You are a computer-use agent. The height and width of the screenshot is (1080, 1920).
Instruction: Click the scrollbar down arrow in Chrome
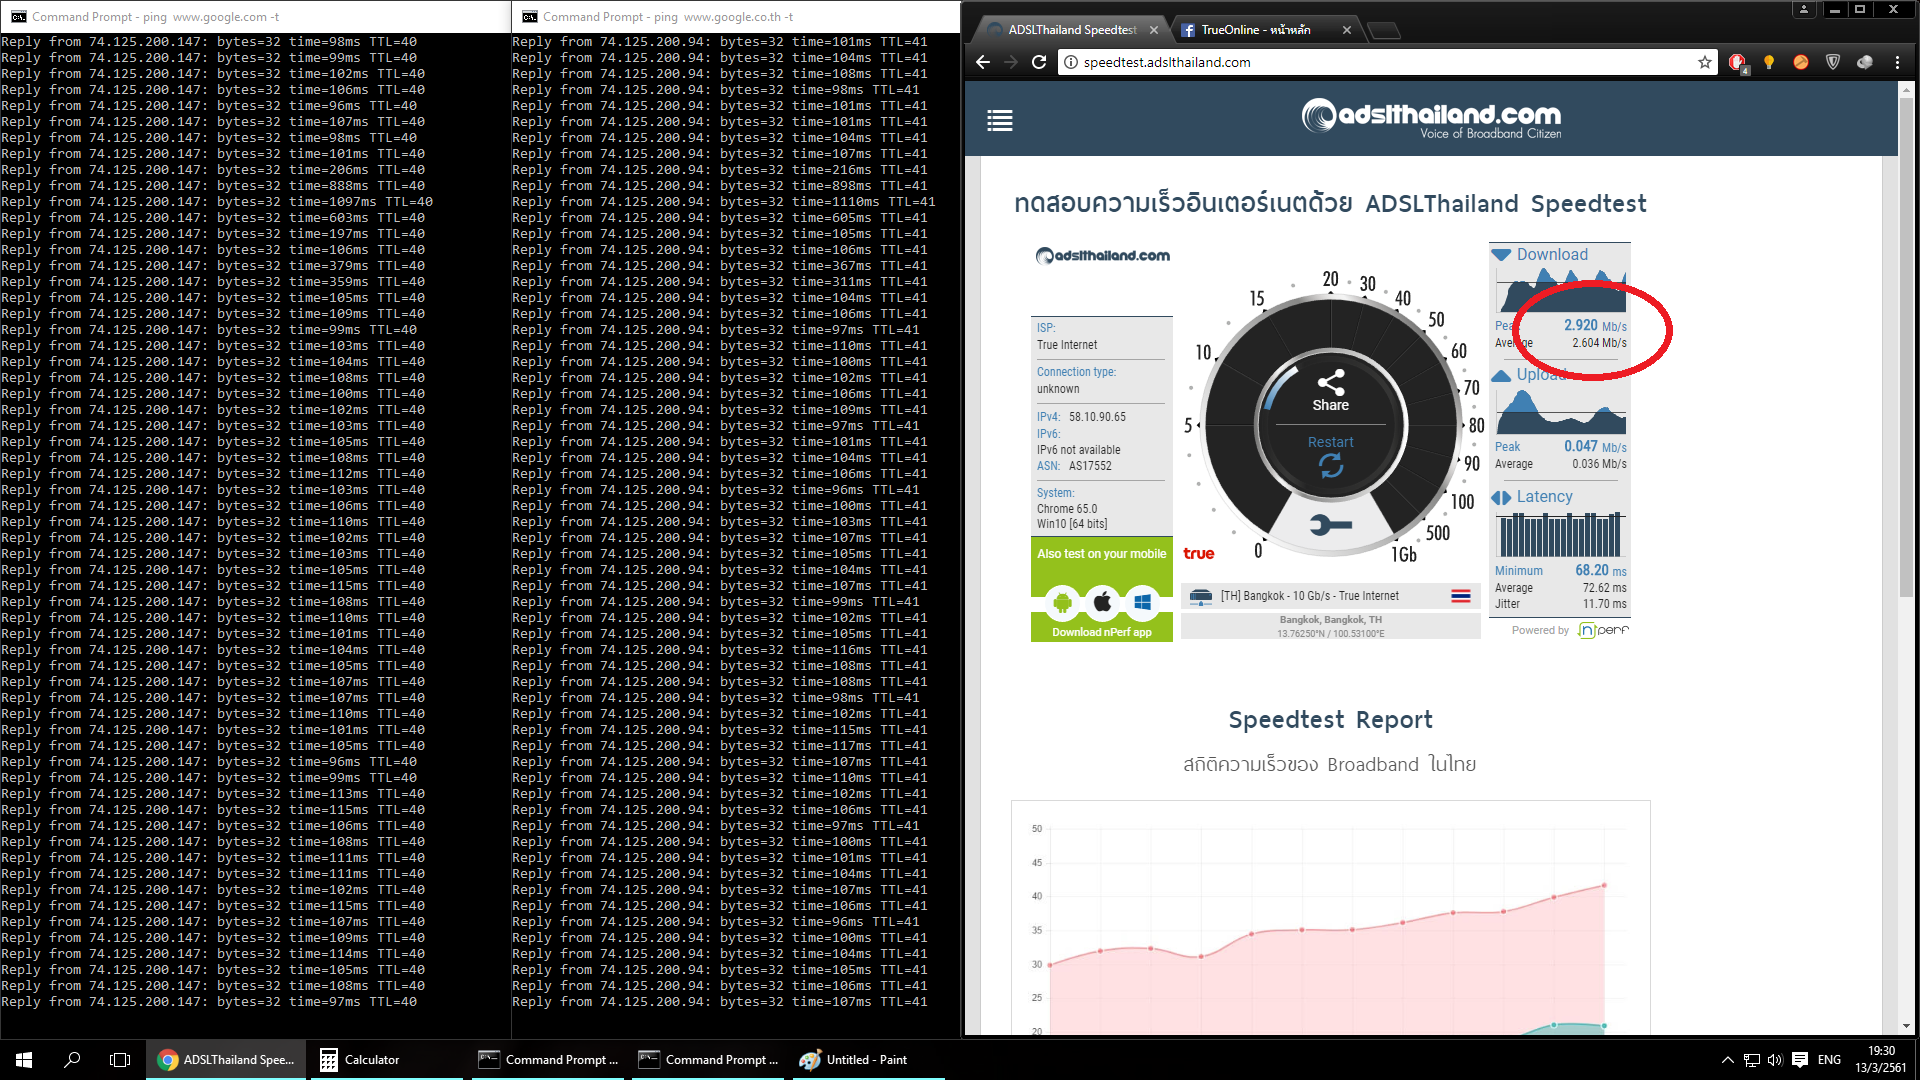(x=1906, y=1026)
